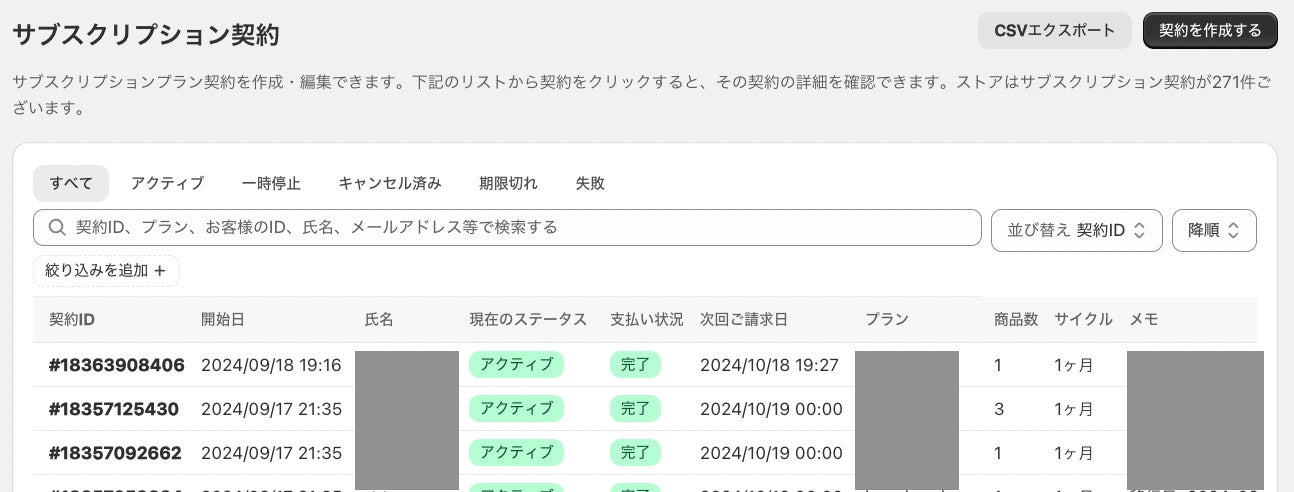Focus the contract search input field
The image size is (1294, 492).
(520, 228)
